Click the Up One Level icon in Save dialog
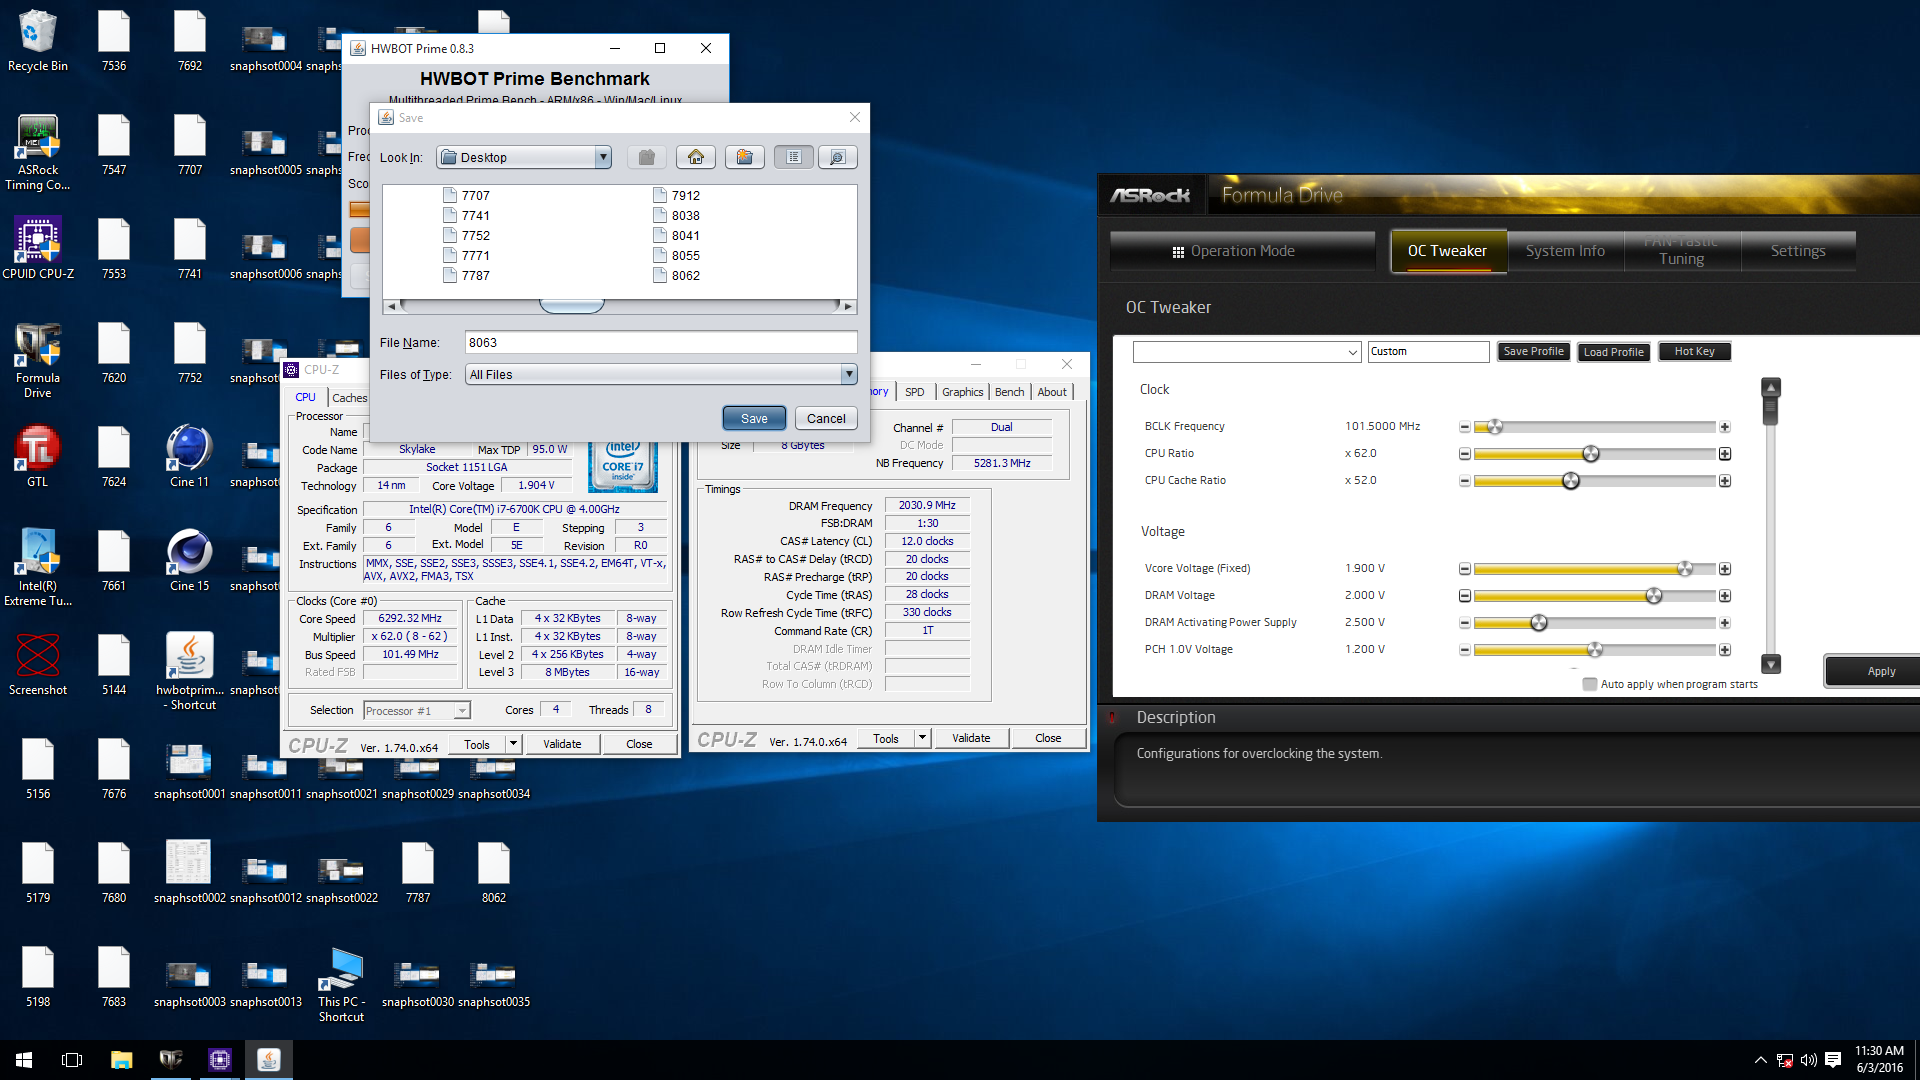1920x1080 pixels. pyautogui.click(x=647, y=157)
